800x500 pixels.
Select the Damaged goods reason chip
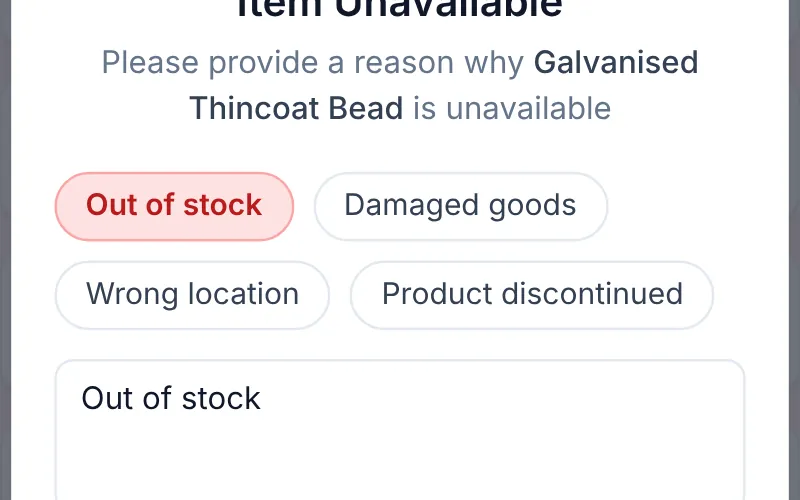click(461, 206)
